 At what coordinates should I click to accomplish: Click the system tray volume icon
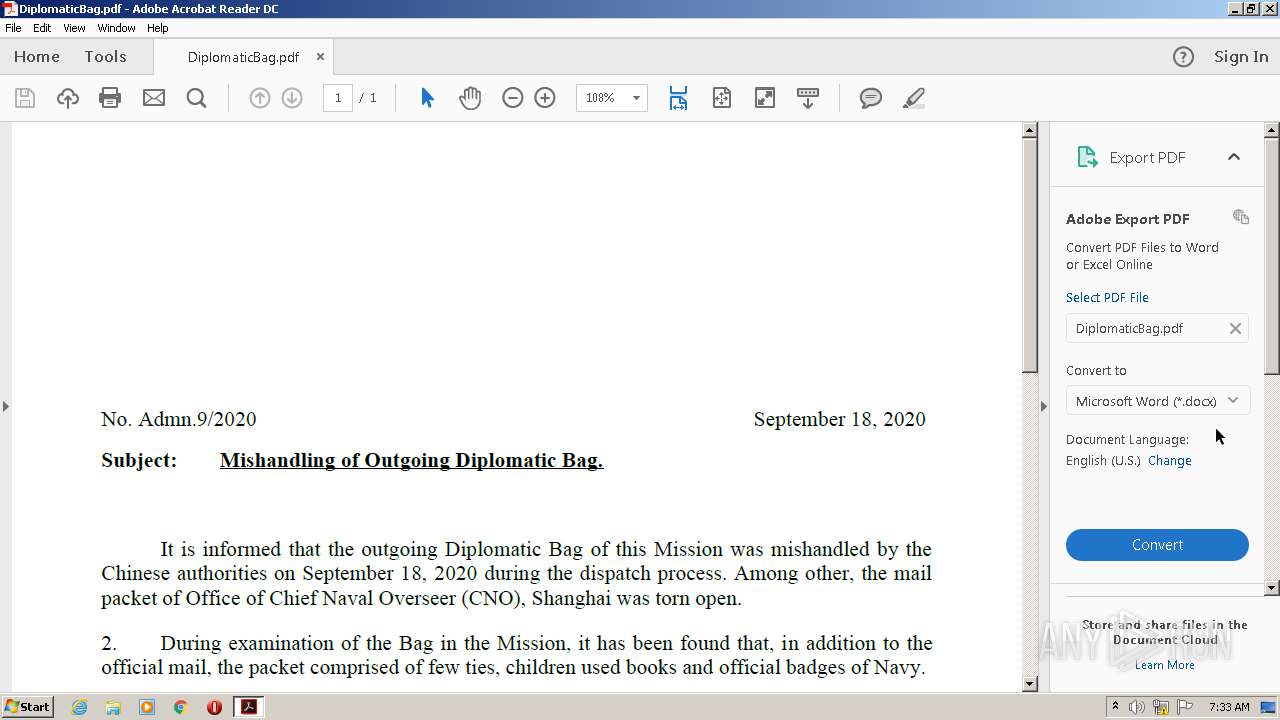pyautogui.click(x=1137, y=707)
